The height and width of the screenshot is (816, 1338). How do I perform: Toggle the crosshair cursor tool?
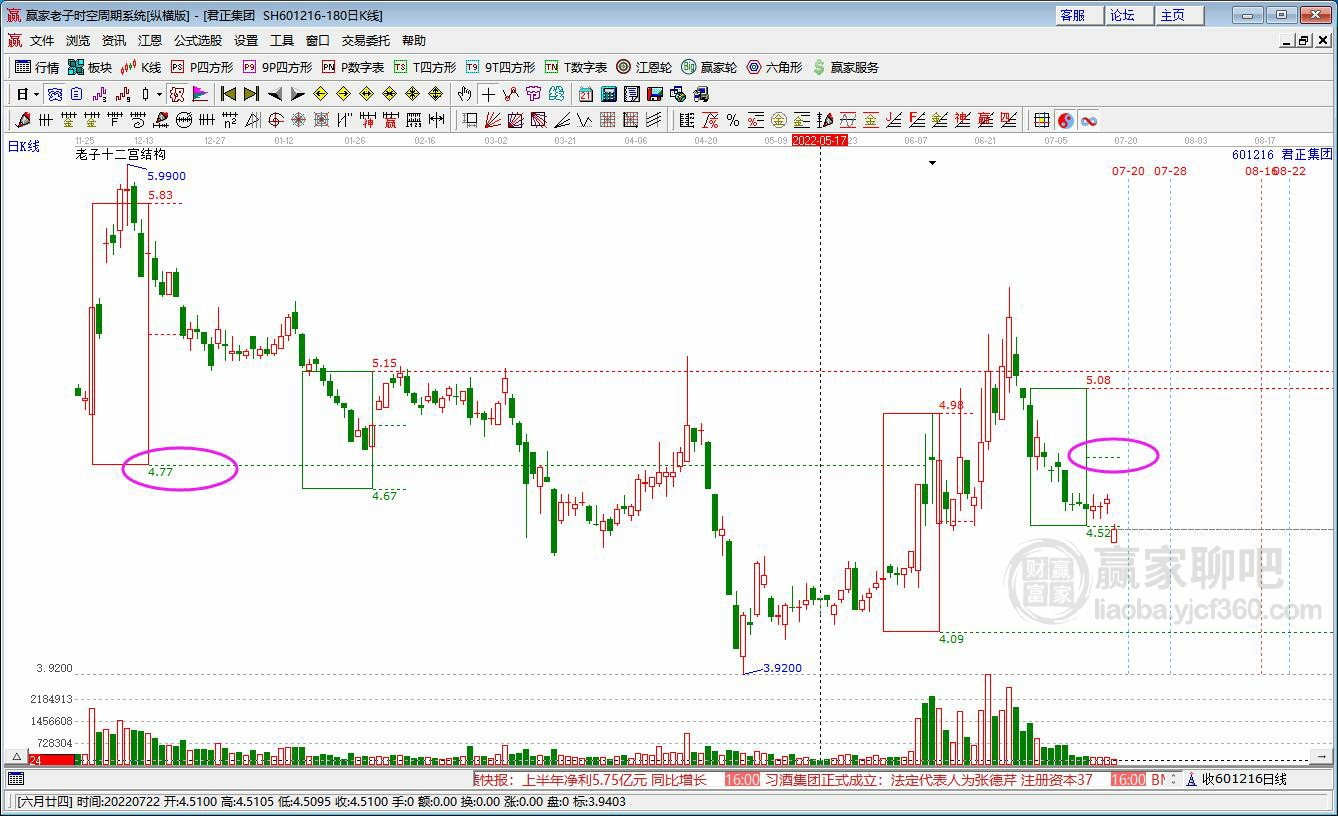point(488,94)
